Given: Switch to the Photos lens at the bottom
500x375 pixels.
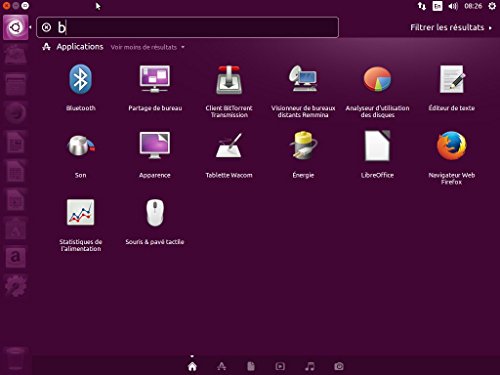Looking at the screenshot, I should (339, 366).
